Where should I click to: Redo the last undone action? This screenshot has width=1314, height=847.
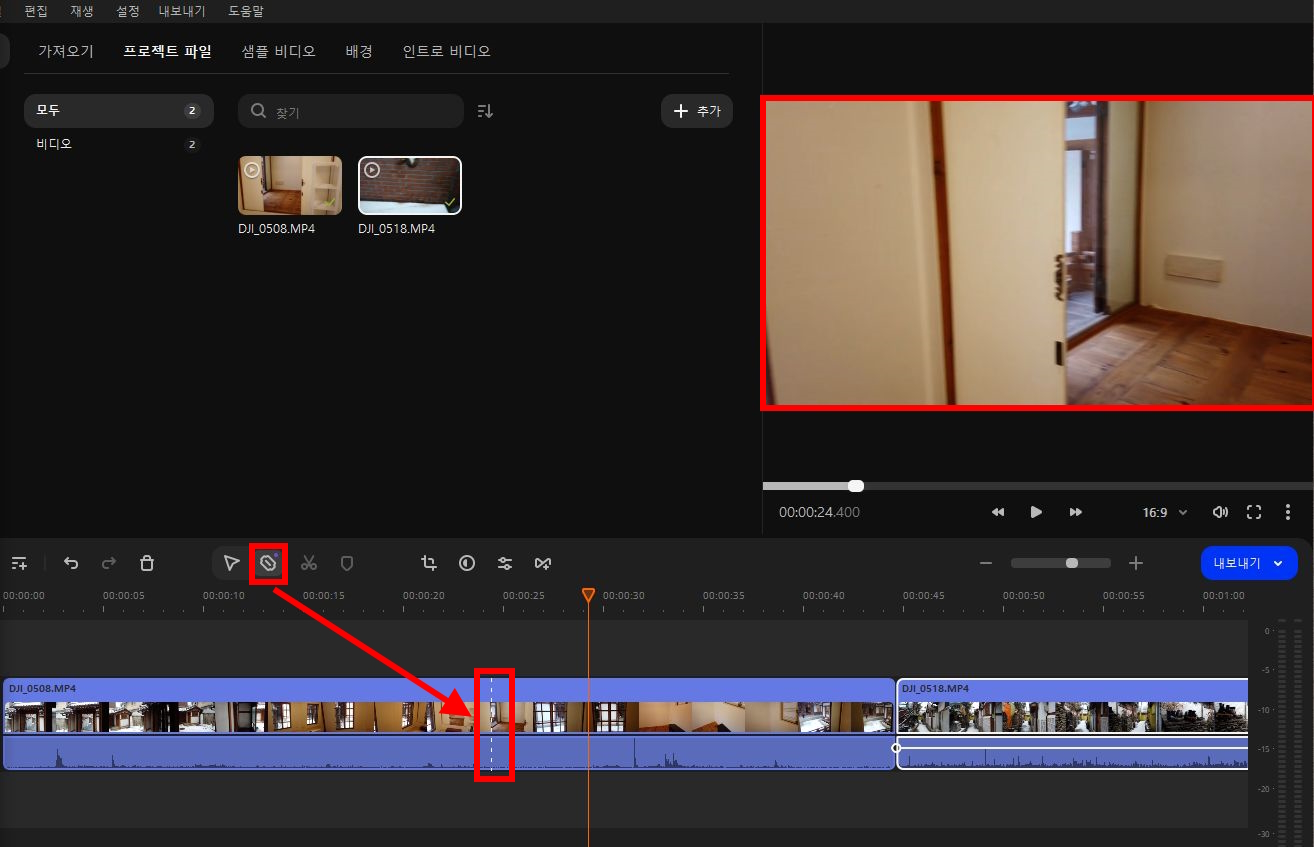click(109, 563)
